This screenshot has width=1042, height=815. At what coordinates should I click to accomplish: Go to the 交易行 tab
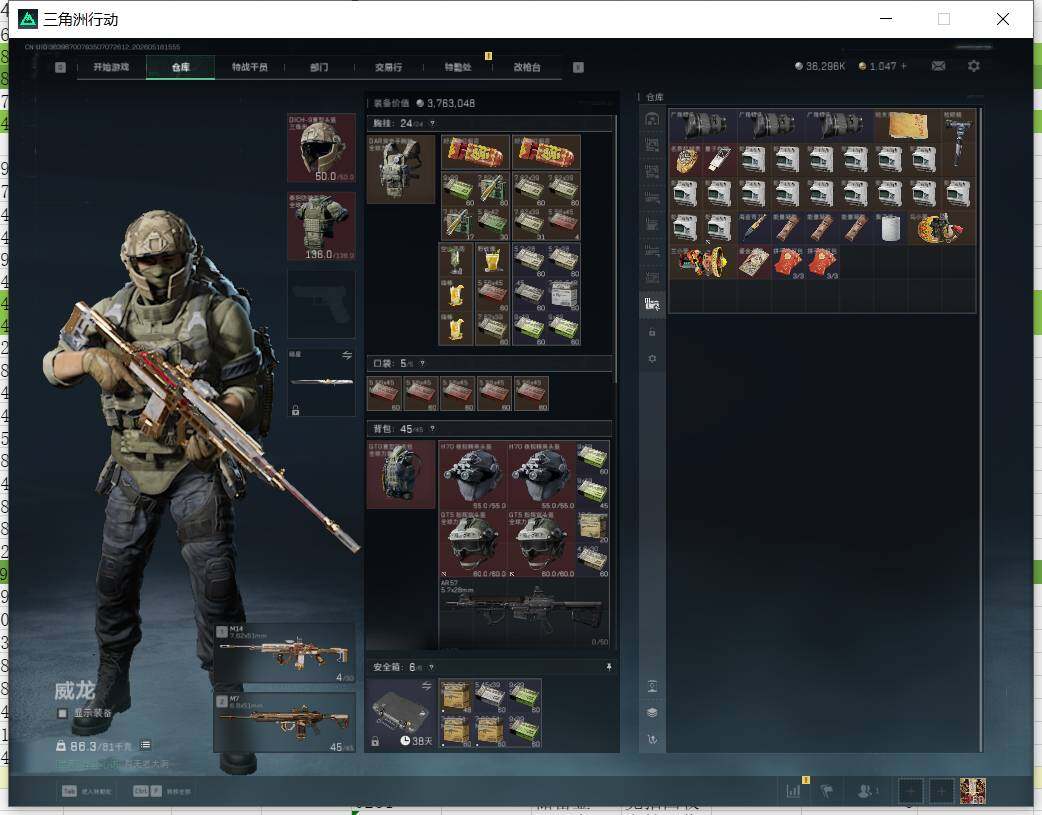click(x=388, y=67)
